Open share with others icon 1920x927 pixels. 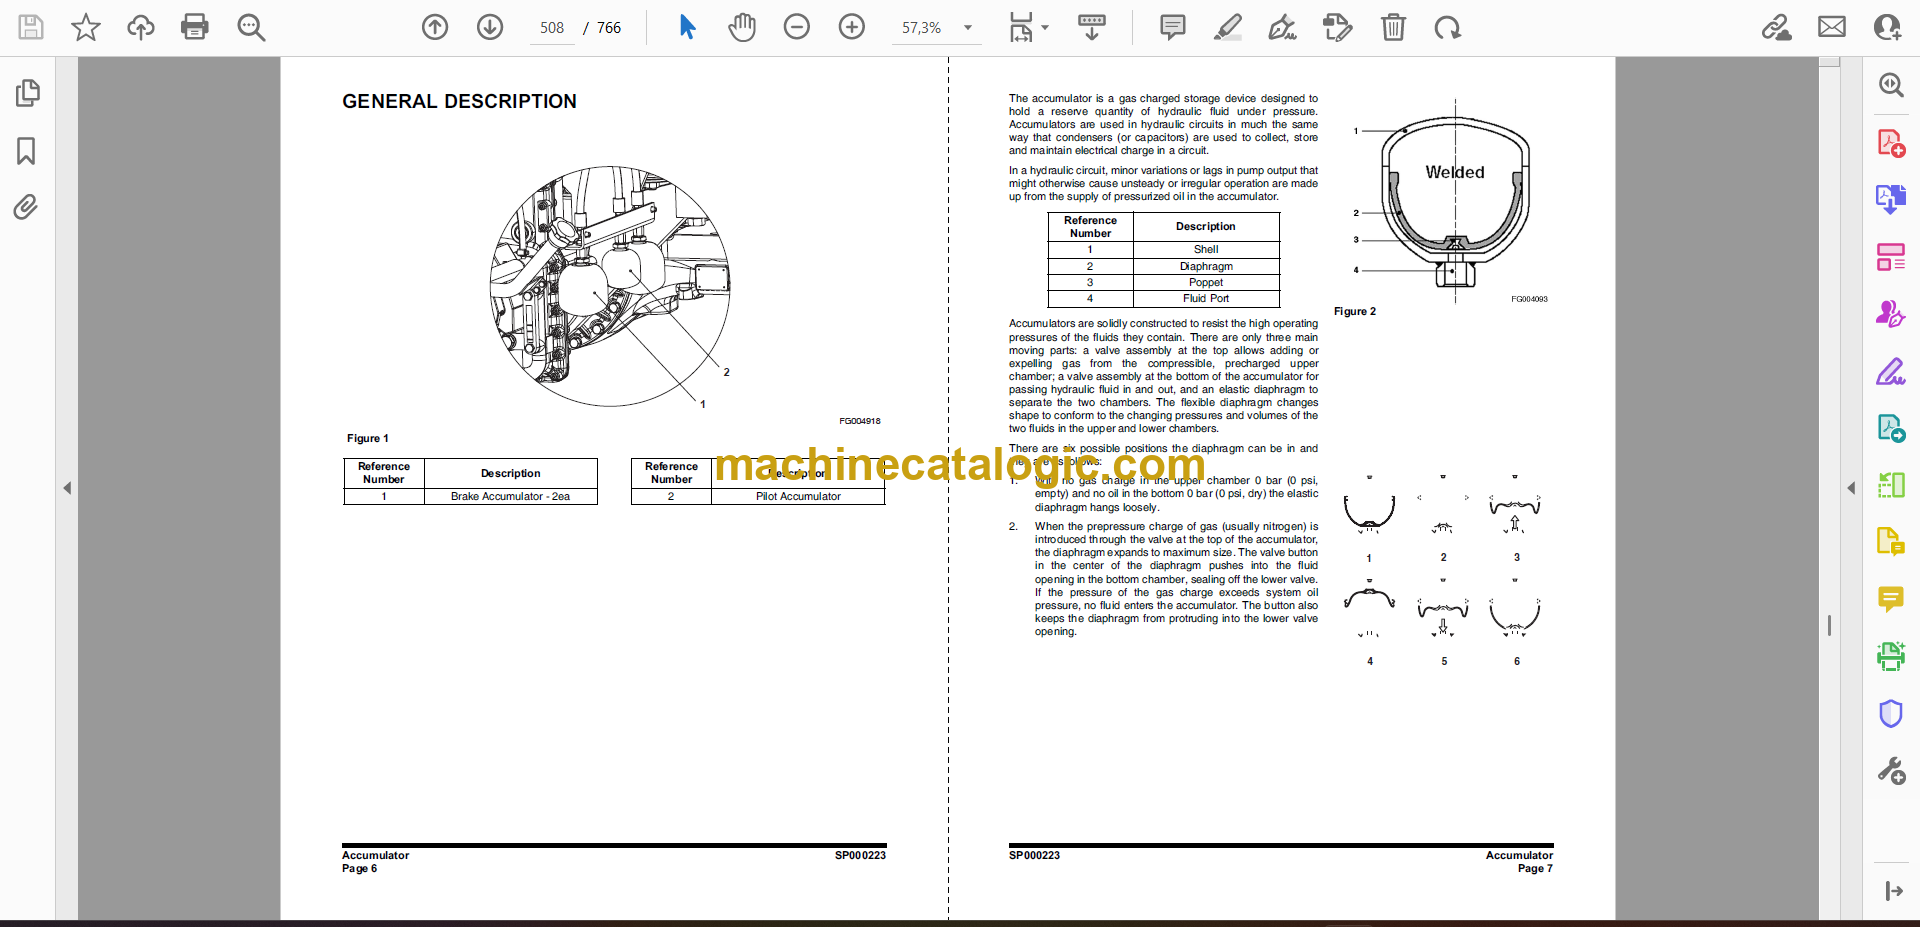coord(1888,27)
